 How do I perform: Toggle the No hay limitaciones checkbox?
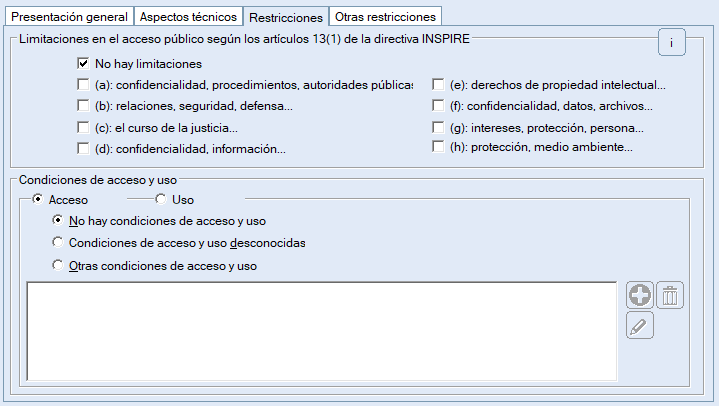83,64
